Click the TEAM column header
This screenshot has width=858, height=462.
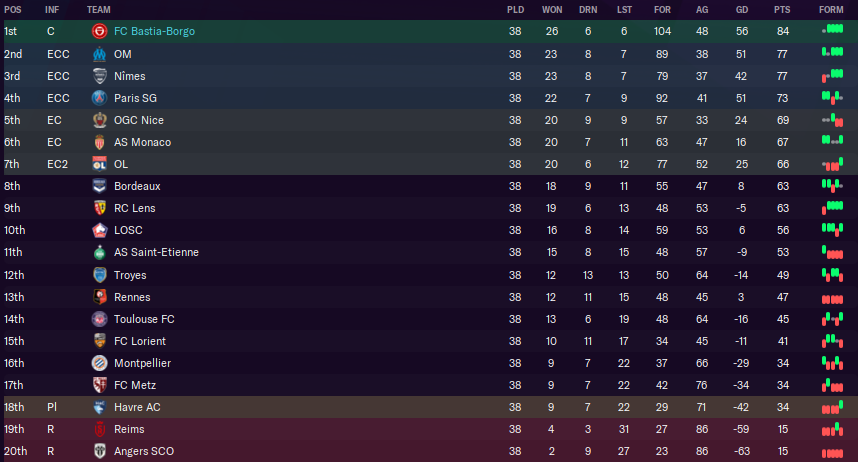[98, 10]
